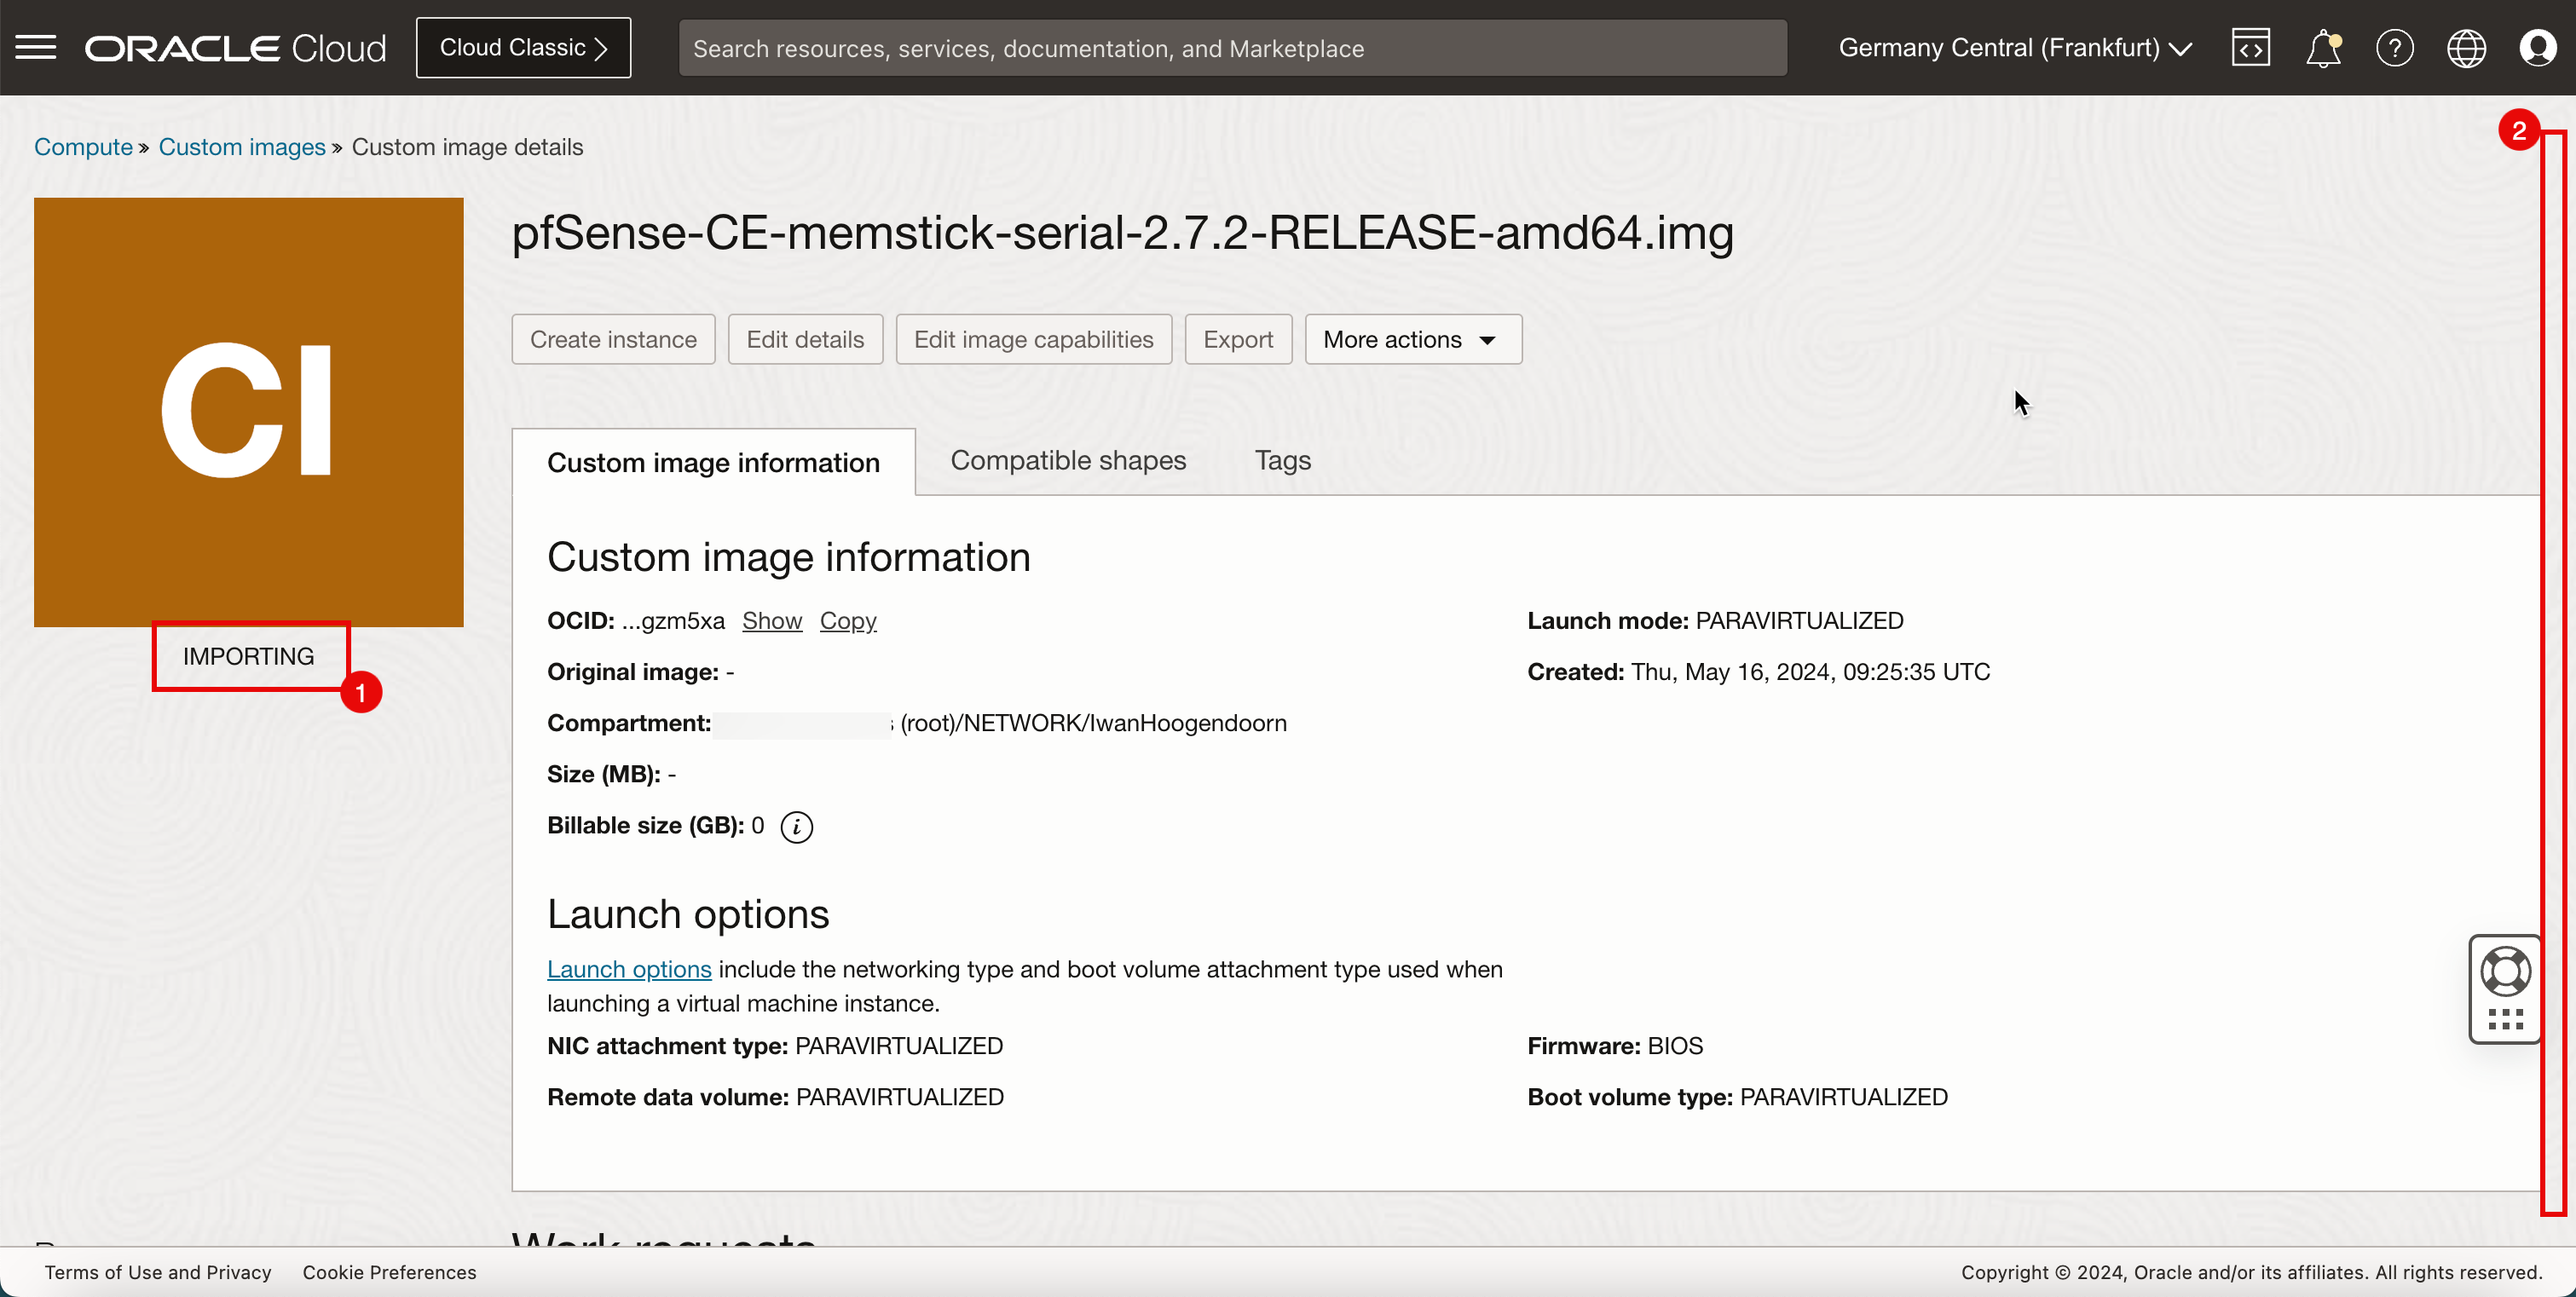The height and width of the screenshot is (1297, 2576).
Task: Switch to the Compatible shapes tab
Action: (x=1067, y=460)
